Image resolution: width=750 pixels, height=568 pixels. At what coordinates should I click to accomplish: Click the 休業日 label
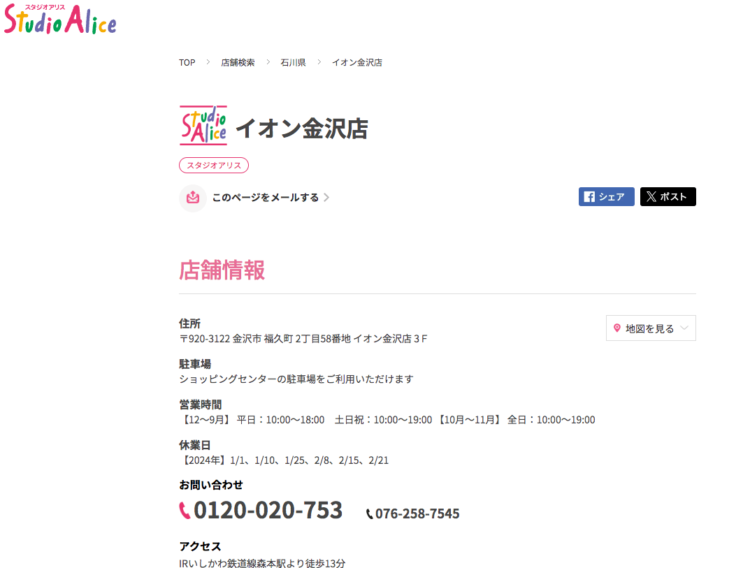point(195,445)
